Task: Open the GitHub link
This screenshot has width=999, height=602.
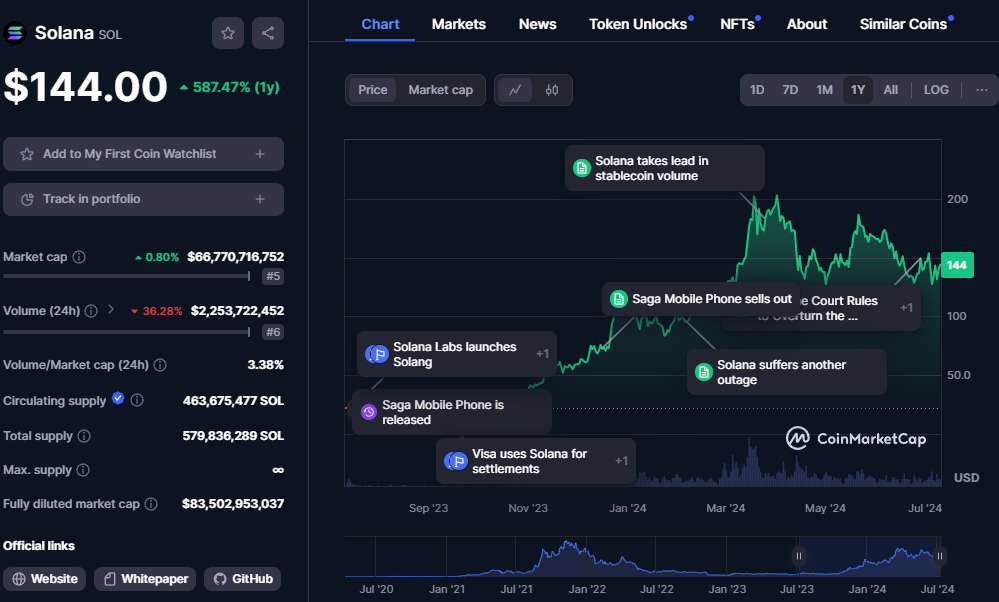Action: pyautogui.click(x=243, y=579)
